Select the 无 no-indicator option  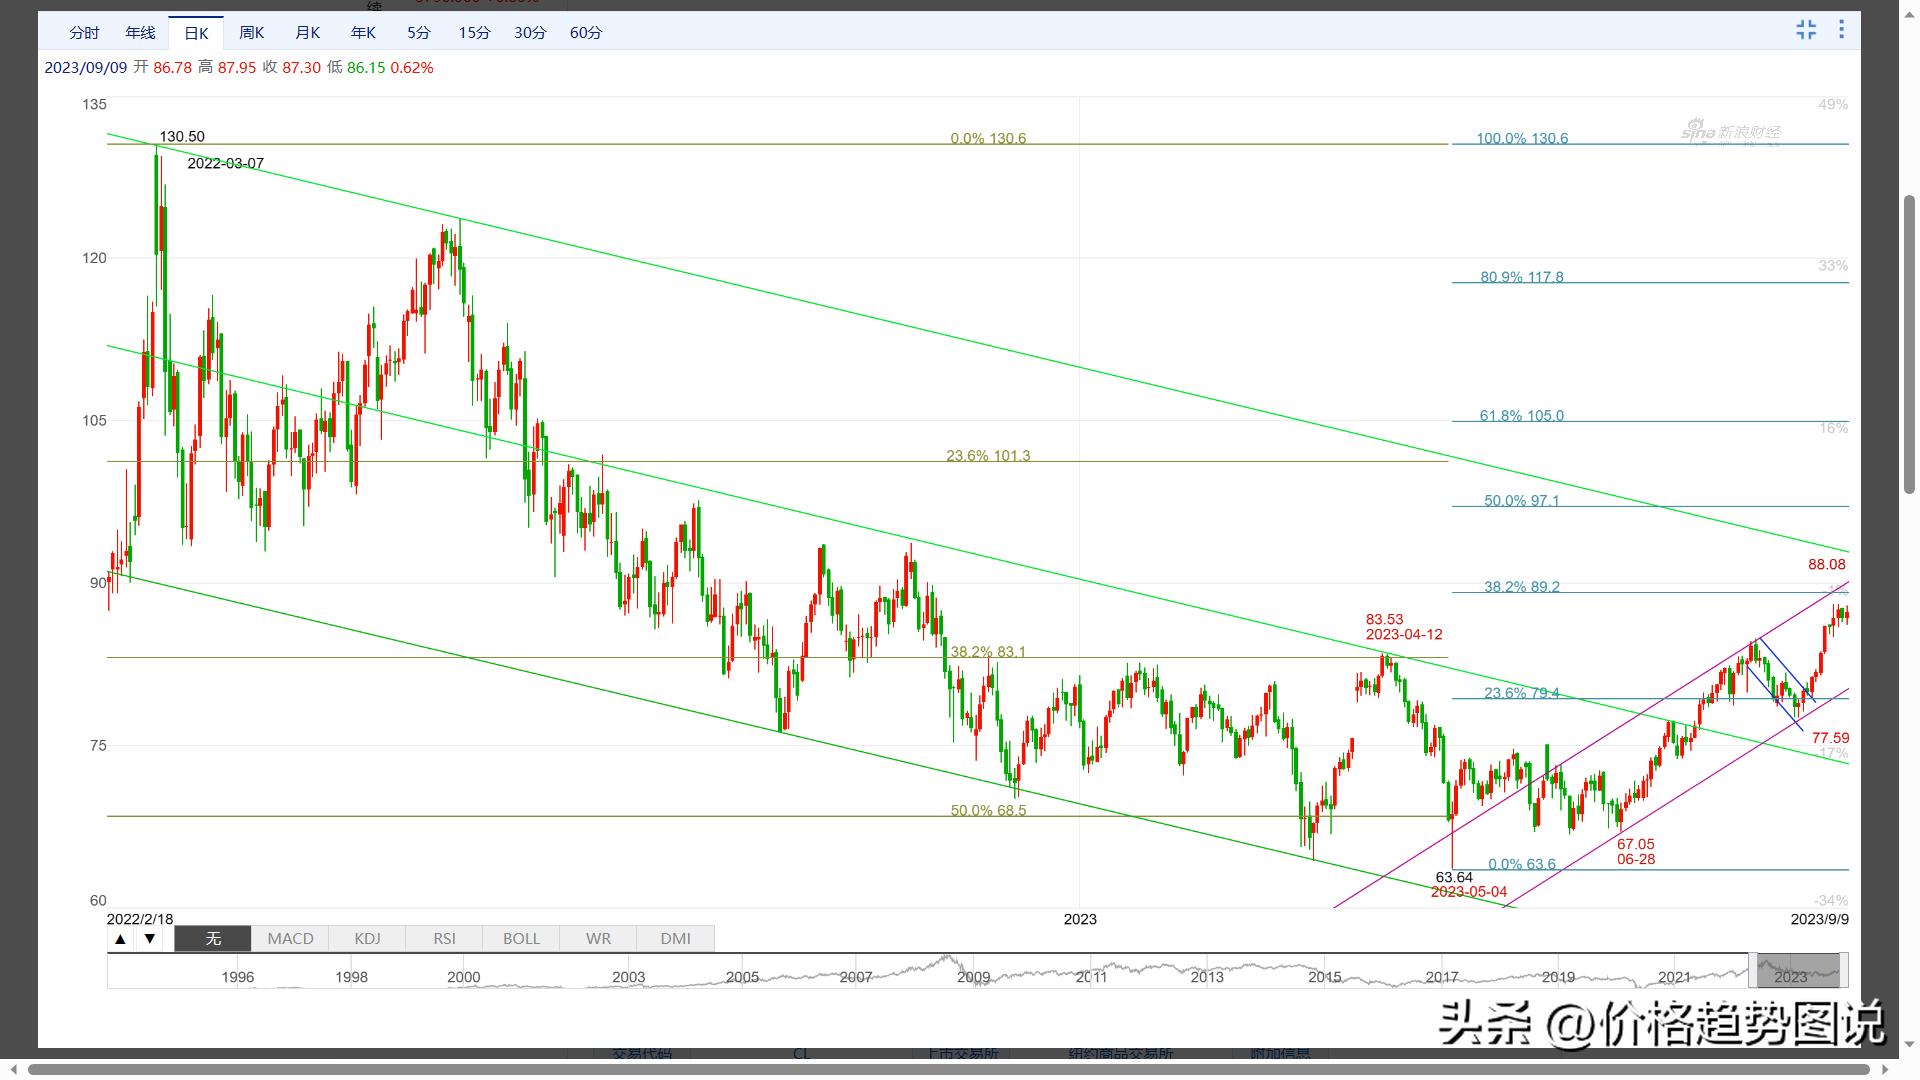(213, 938)
